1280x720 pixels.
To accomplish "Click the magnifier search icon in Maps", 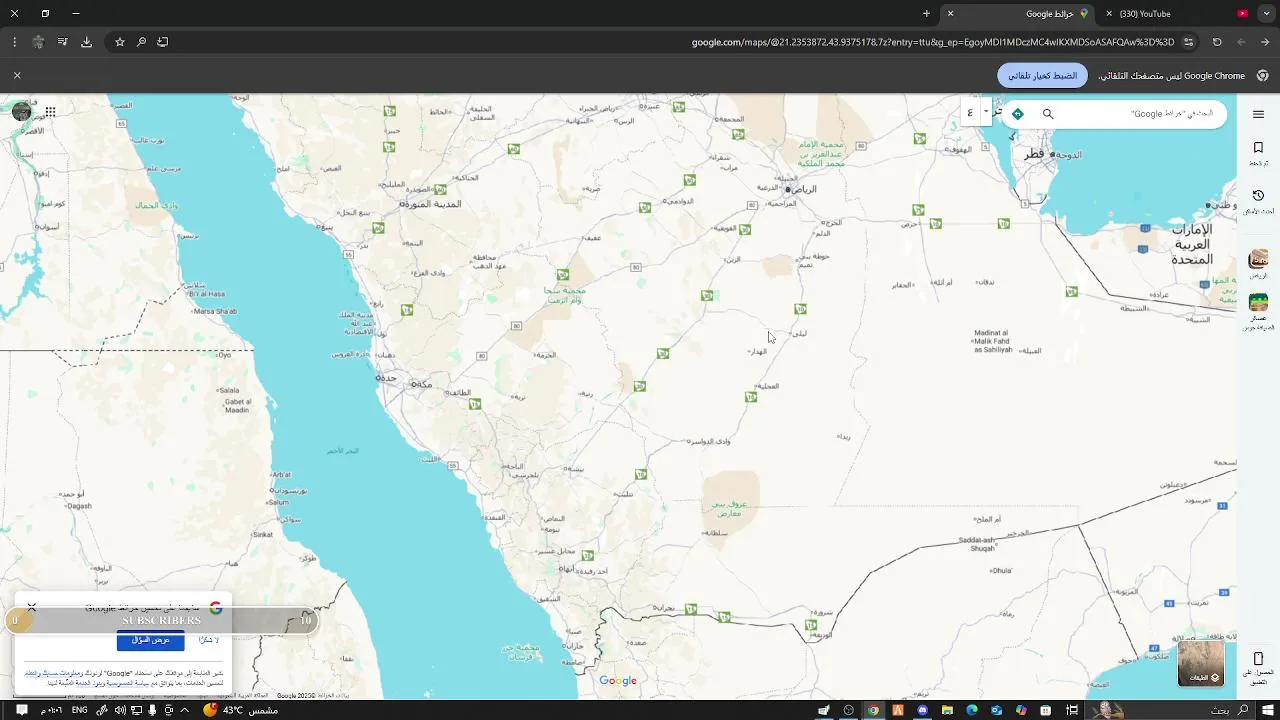I will coord(1048,114).
